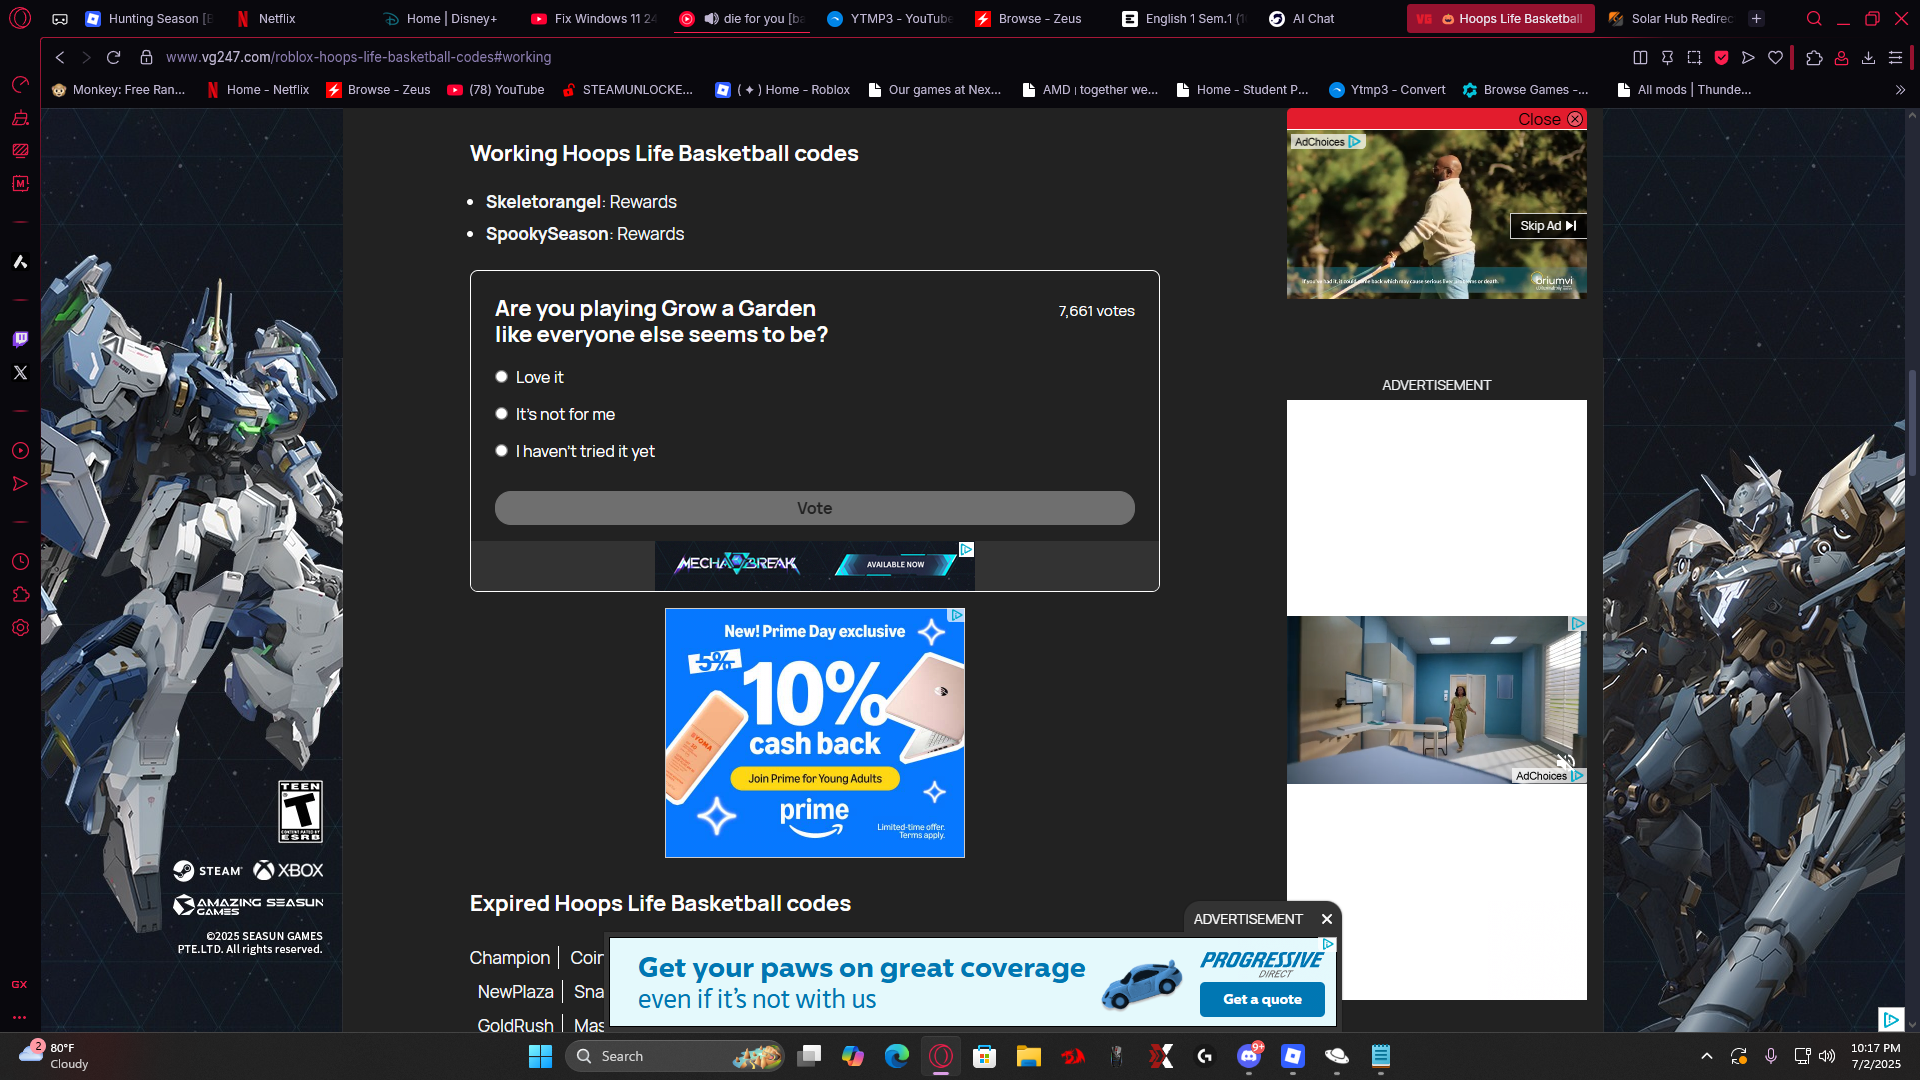Click the AdChoices label on the top video ad

[x=1326, y=142]
